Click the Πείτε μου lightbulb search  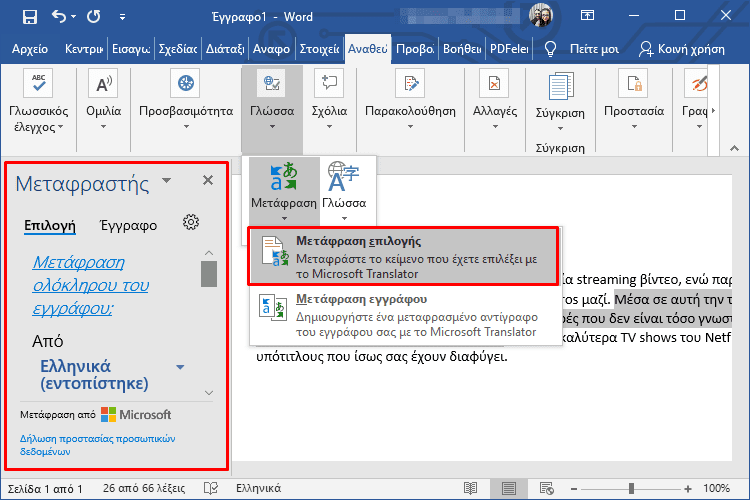click(x=582, y=49)
